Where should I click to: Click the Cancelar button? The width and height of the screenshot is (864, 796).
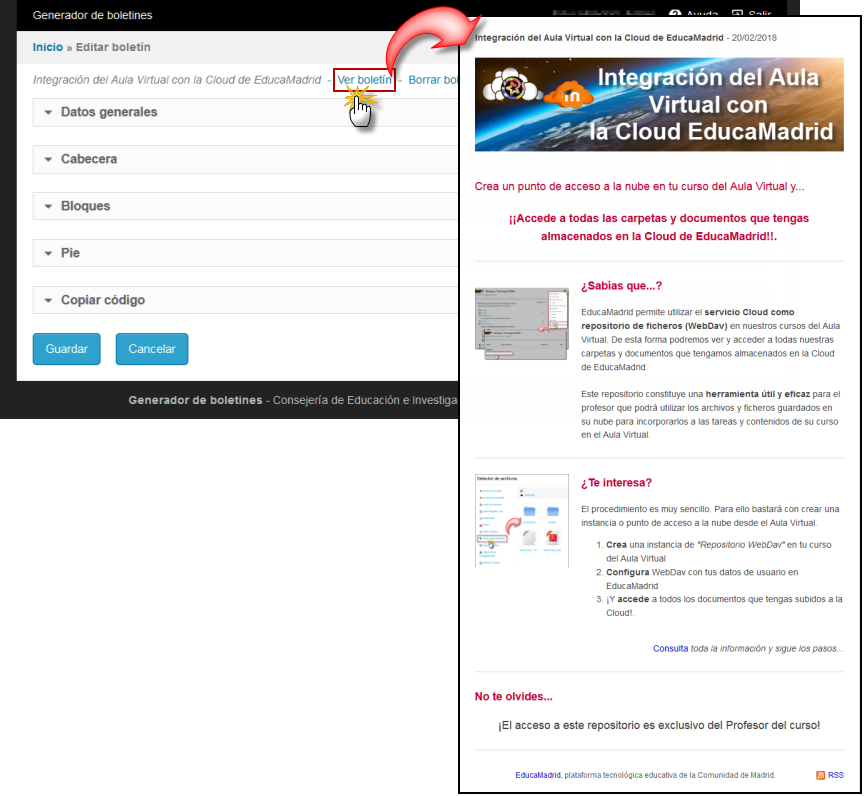[152, 349]
